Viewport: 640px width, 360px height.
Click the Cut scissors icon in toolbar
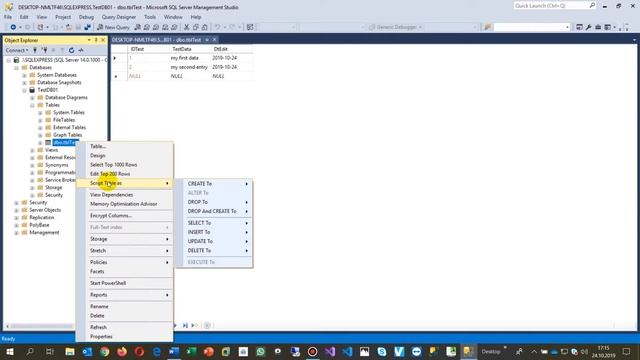pyautogui.click(x=187, y=27)
